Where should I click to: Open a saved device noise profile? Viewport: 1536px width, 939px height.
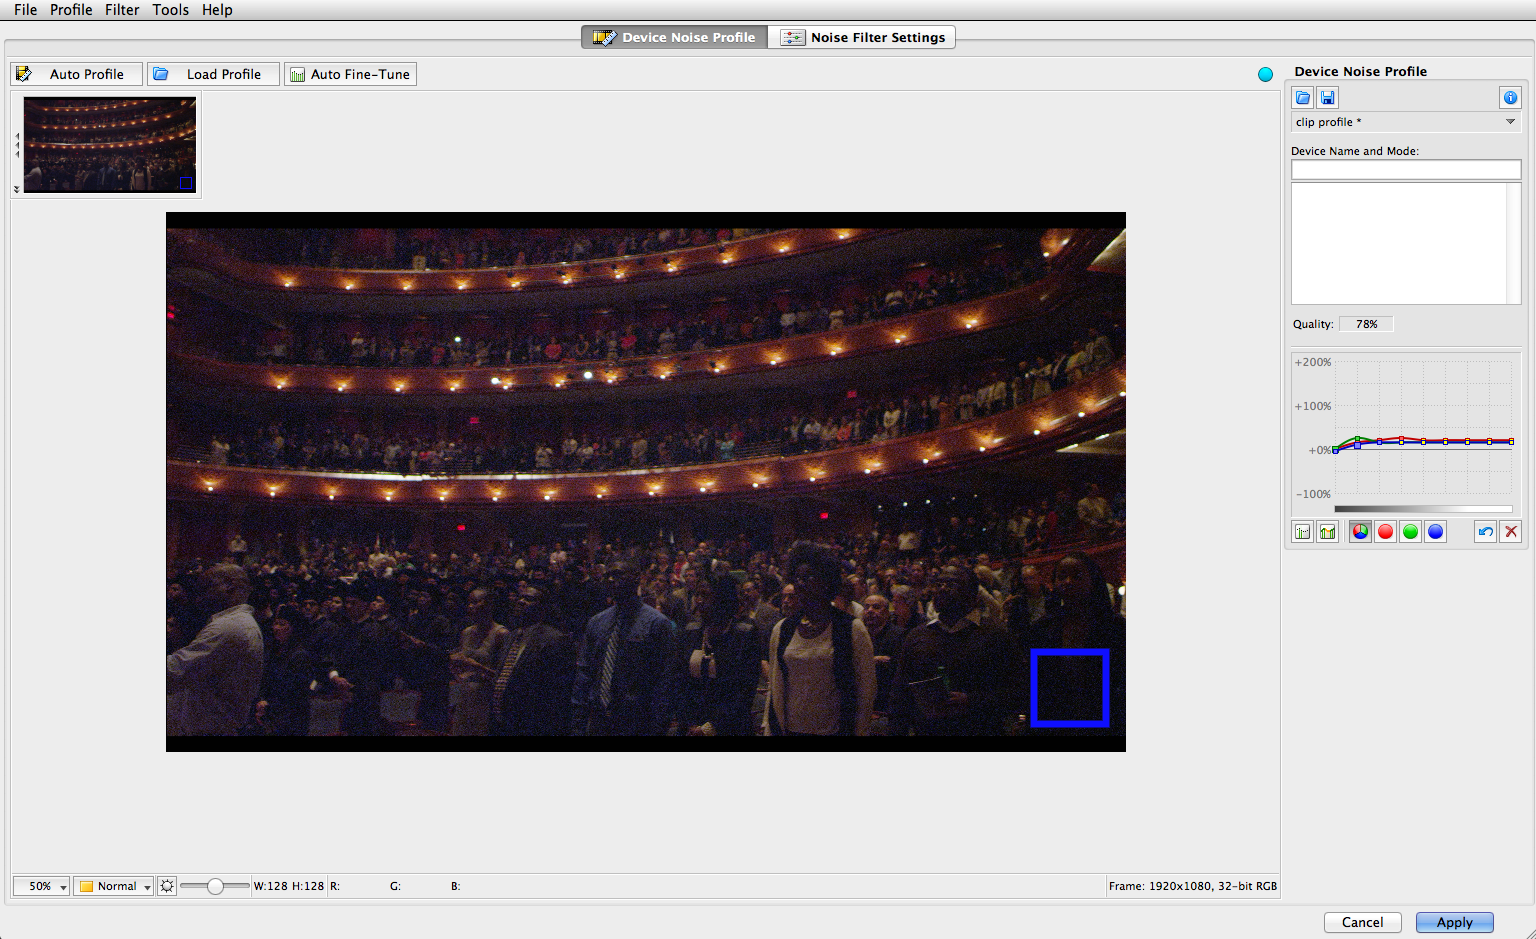tap(1302, 97)
